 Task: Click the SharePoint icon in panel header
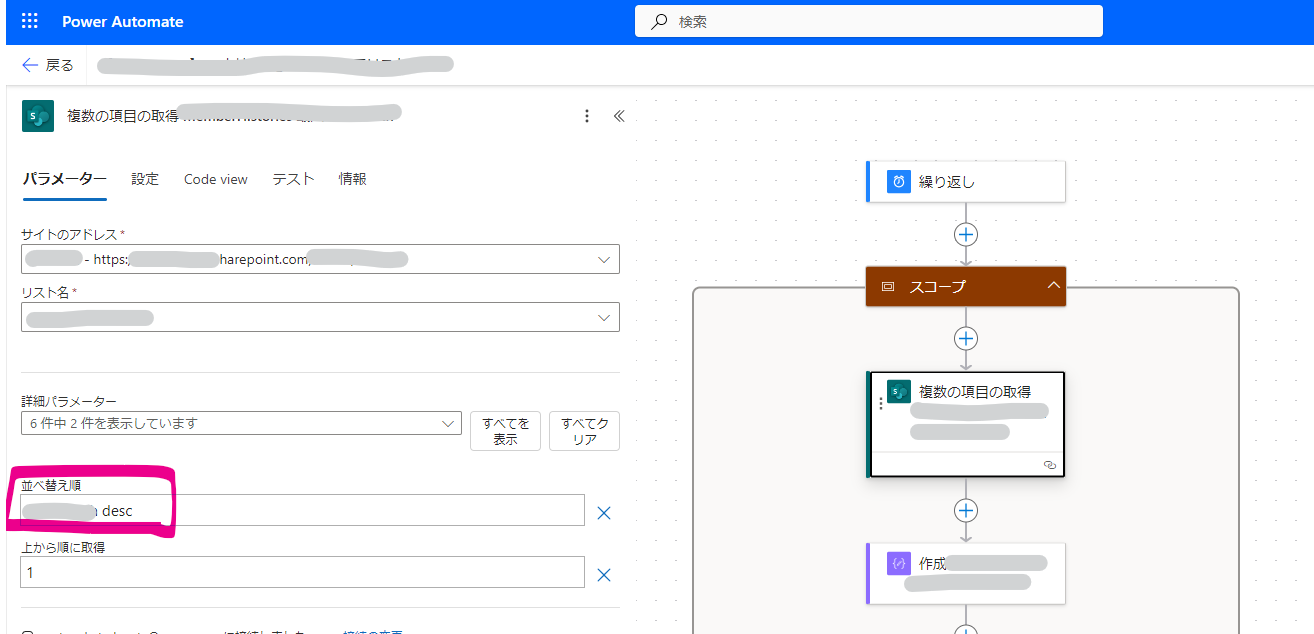38,116
